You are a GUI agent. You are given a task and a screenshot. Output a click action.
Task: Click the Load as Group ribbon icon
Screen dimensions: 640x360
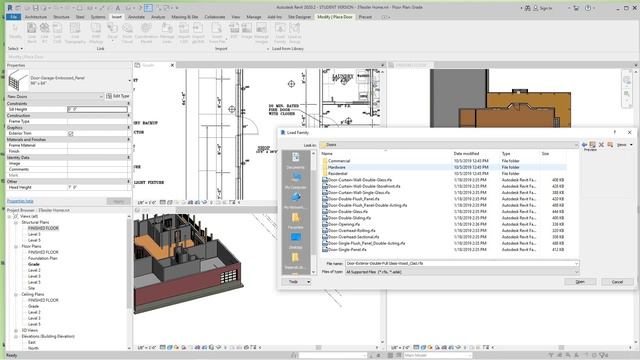[294, 33]
